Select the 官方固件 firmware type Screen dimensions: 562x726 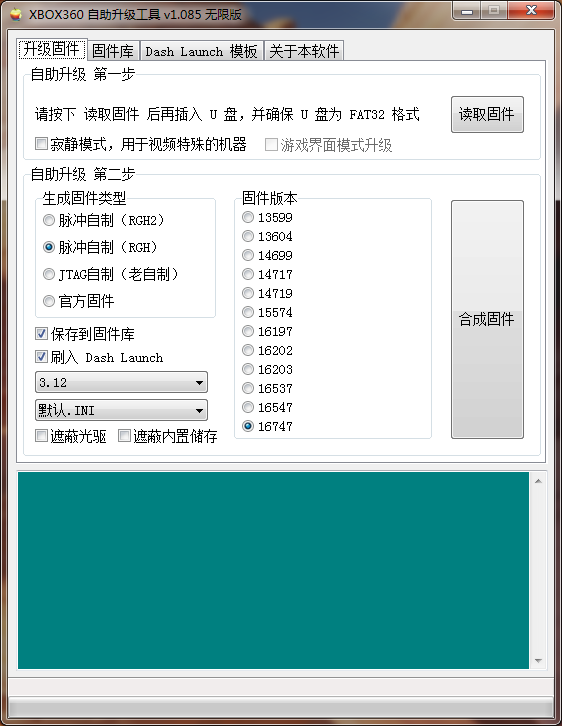tap(49, 301)
